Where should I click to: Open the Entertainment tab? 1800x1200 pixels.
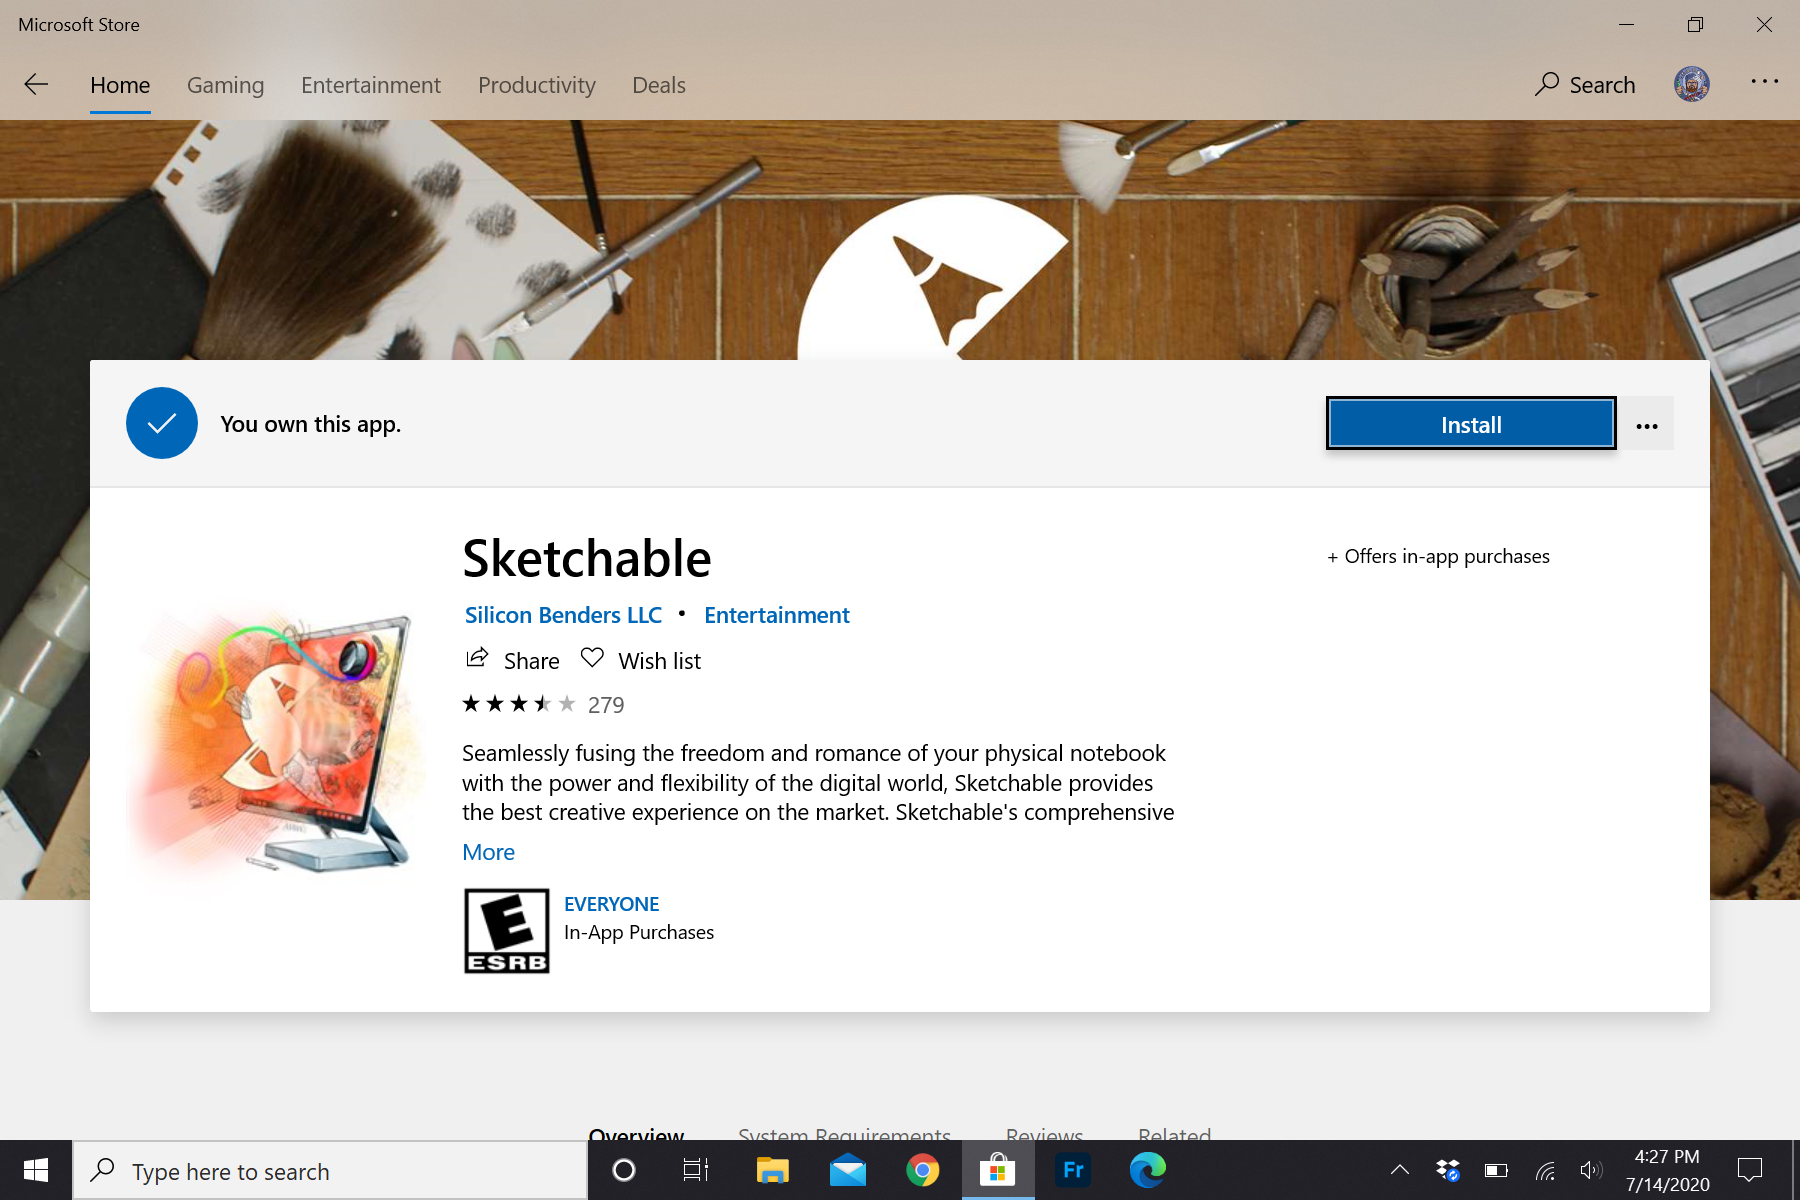pyautogui.click(x=371, y=85)
